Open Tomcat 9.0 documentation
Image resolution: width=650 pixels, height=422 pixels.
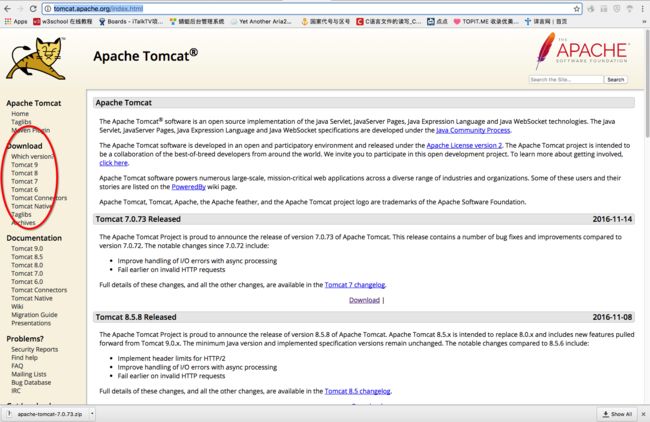[x=27, y=248]
